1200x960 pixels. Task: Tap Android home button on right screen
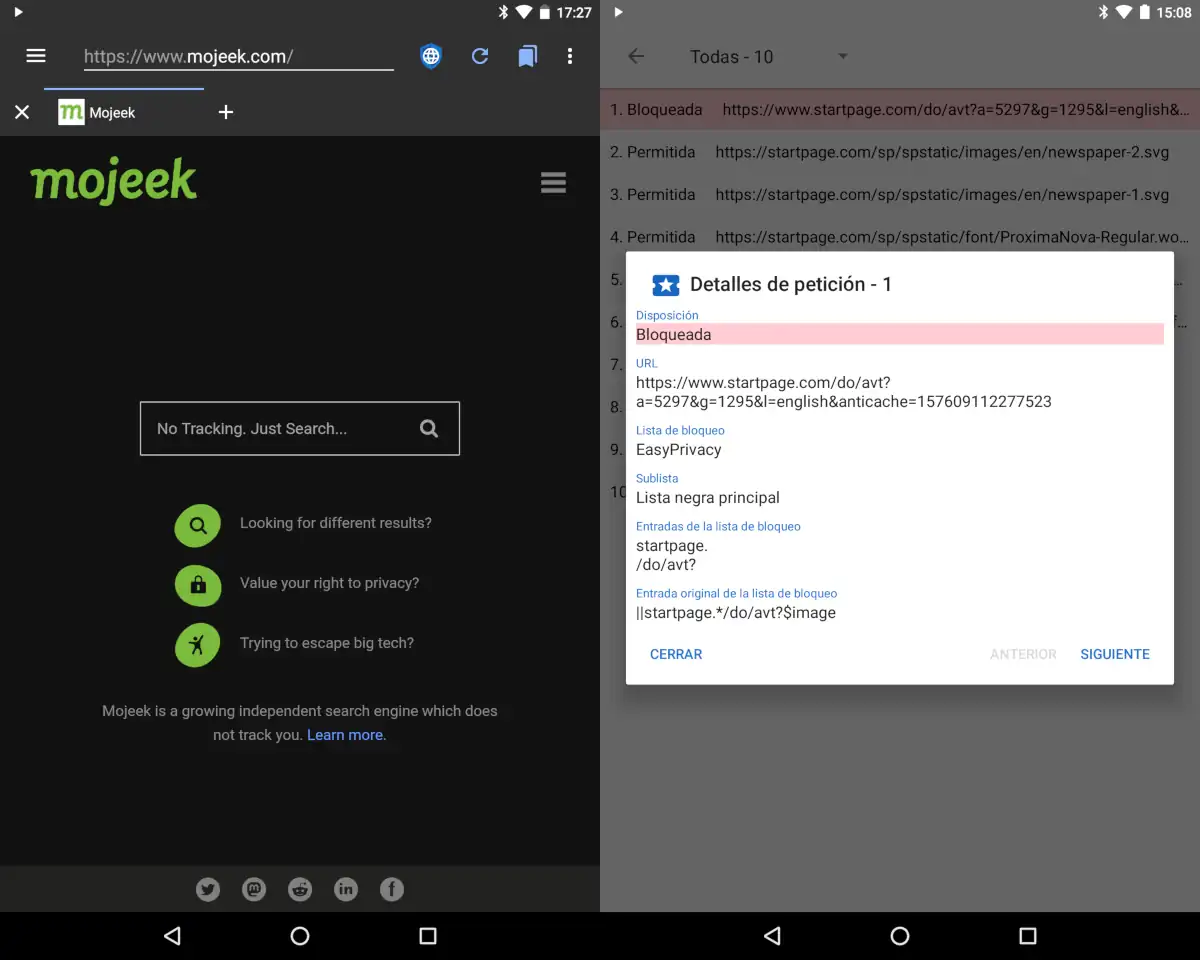coord(900,936)
